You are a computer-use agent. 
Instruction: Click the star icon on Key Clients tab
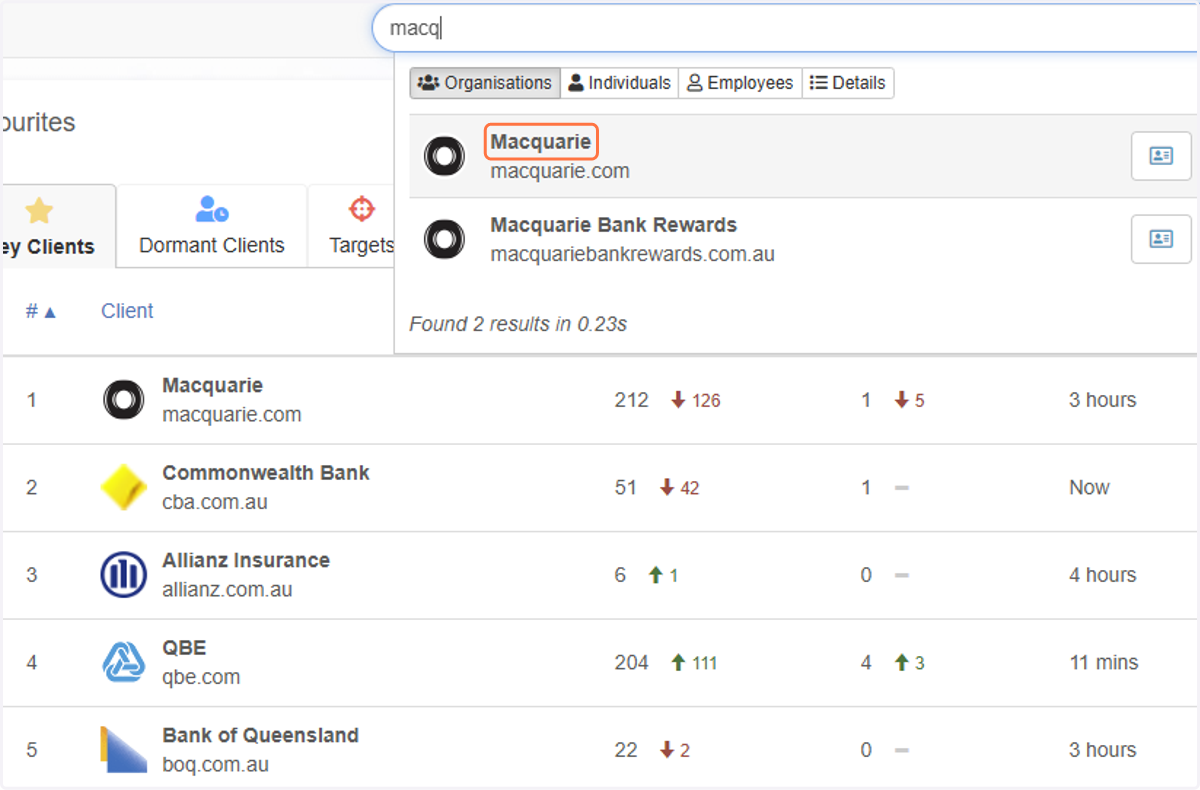38,210
